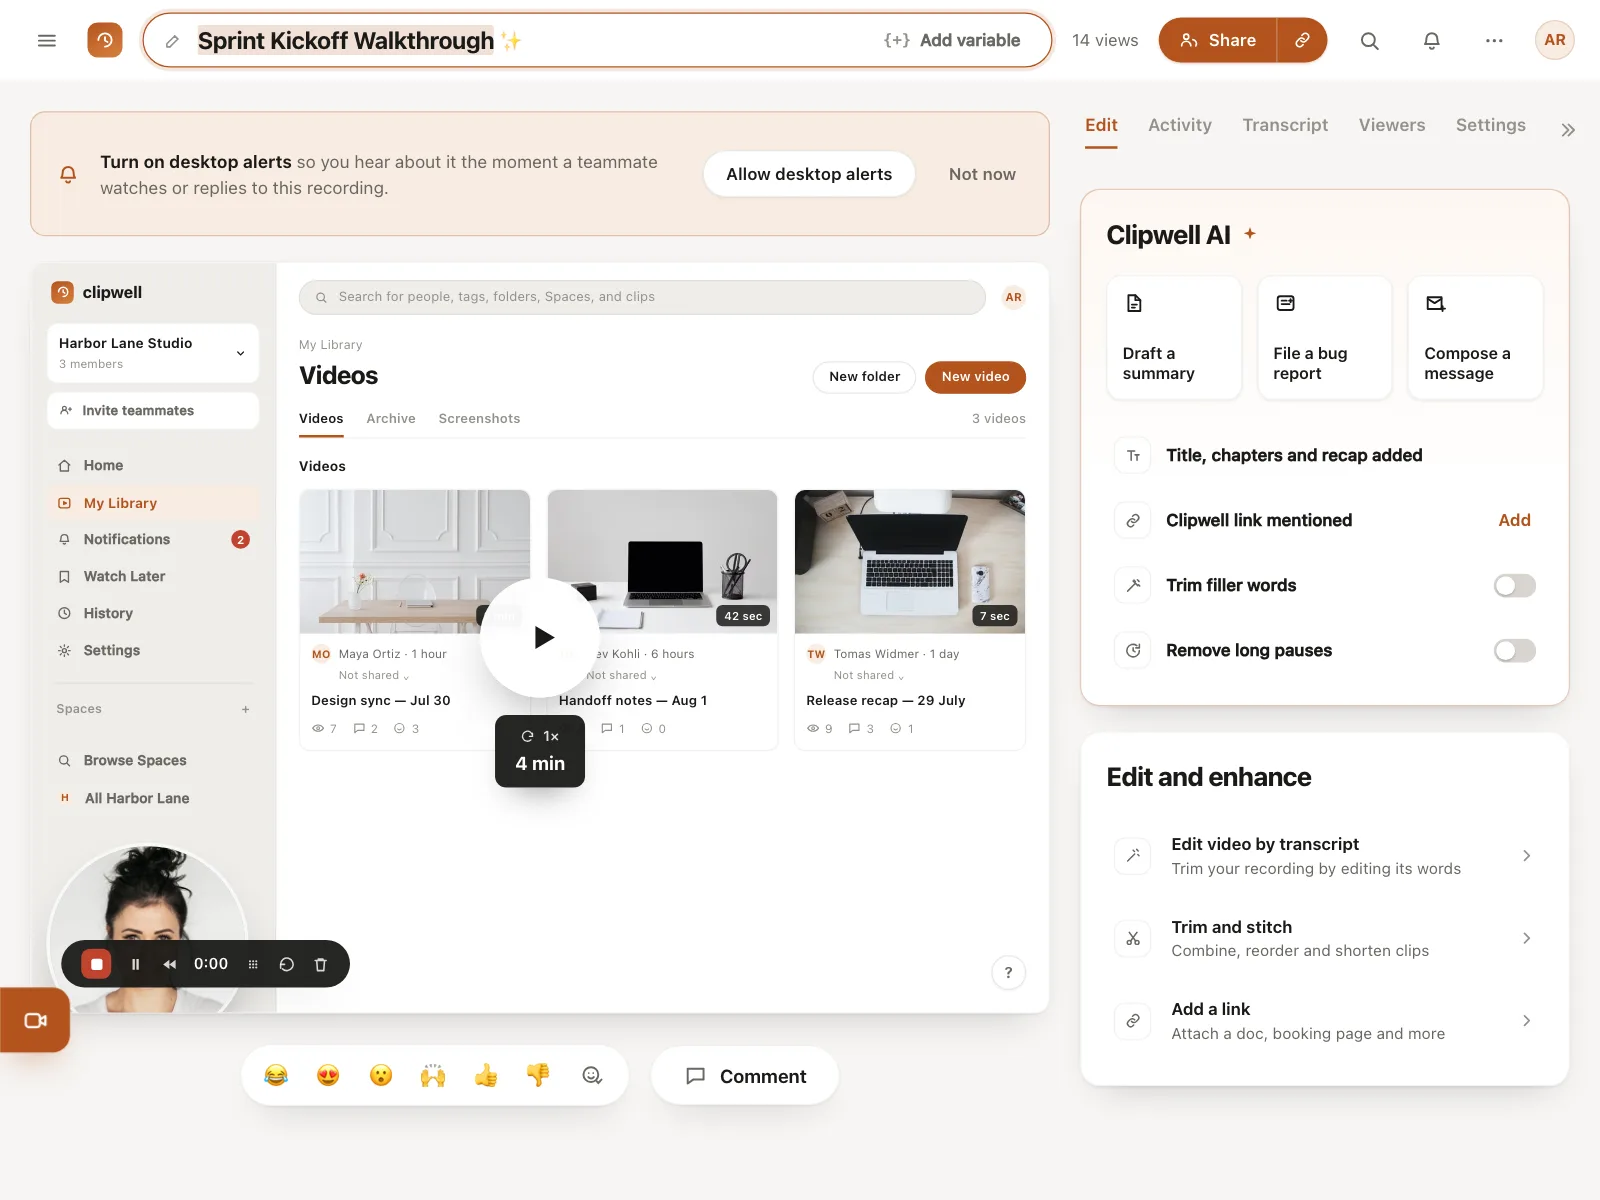
Task: React with the thumbs up emoji
Action: pos(486,1075)
